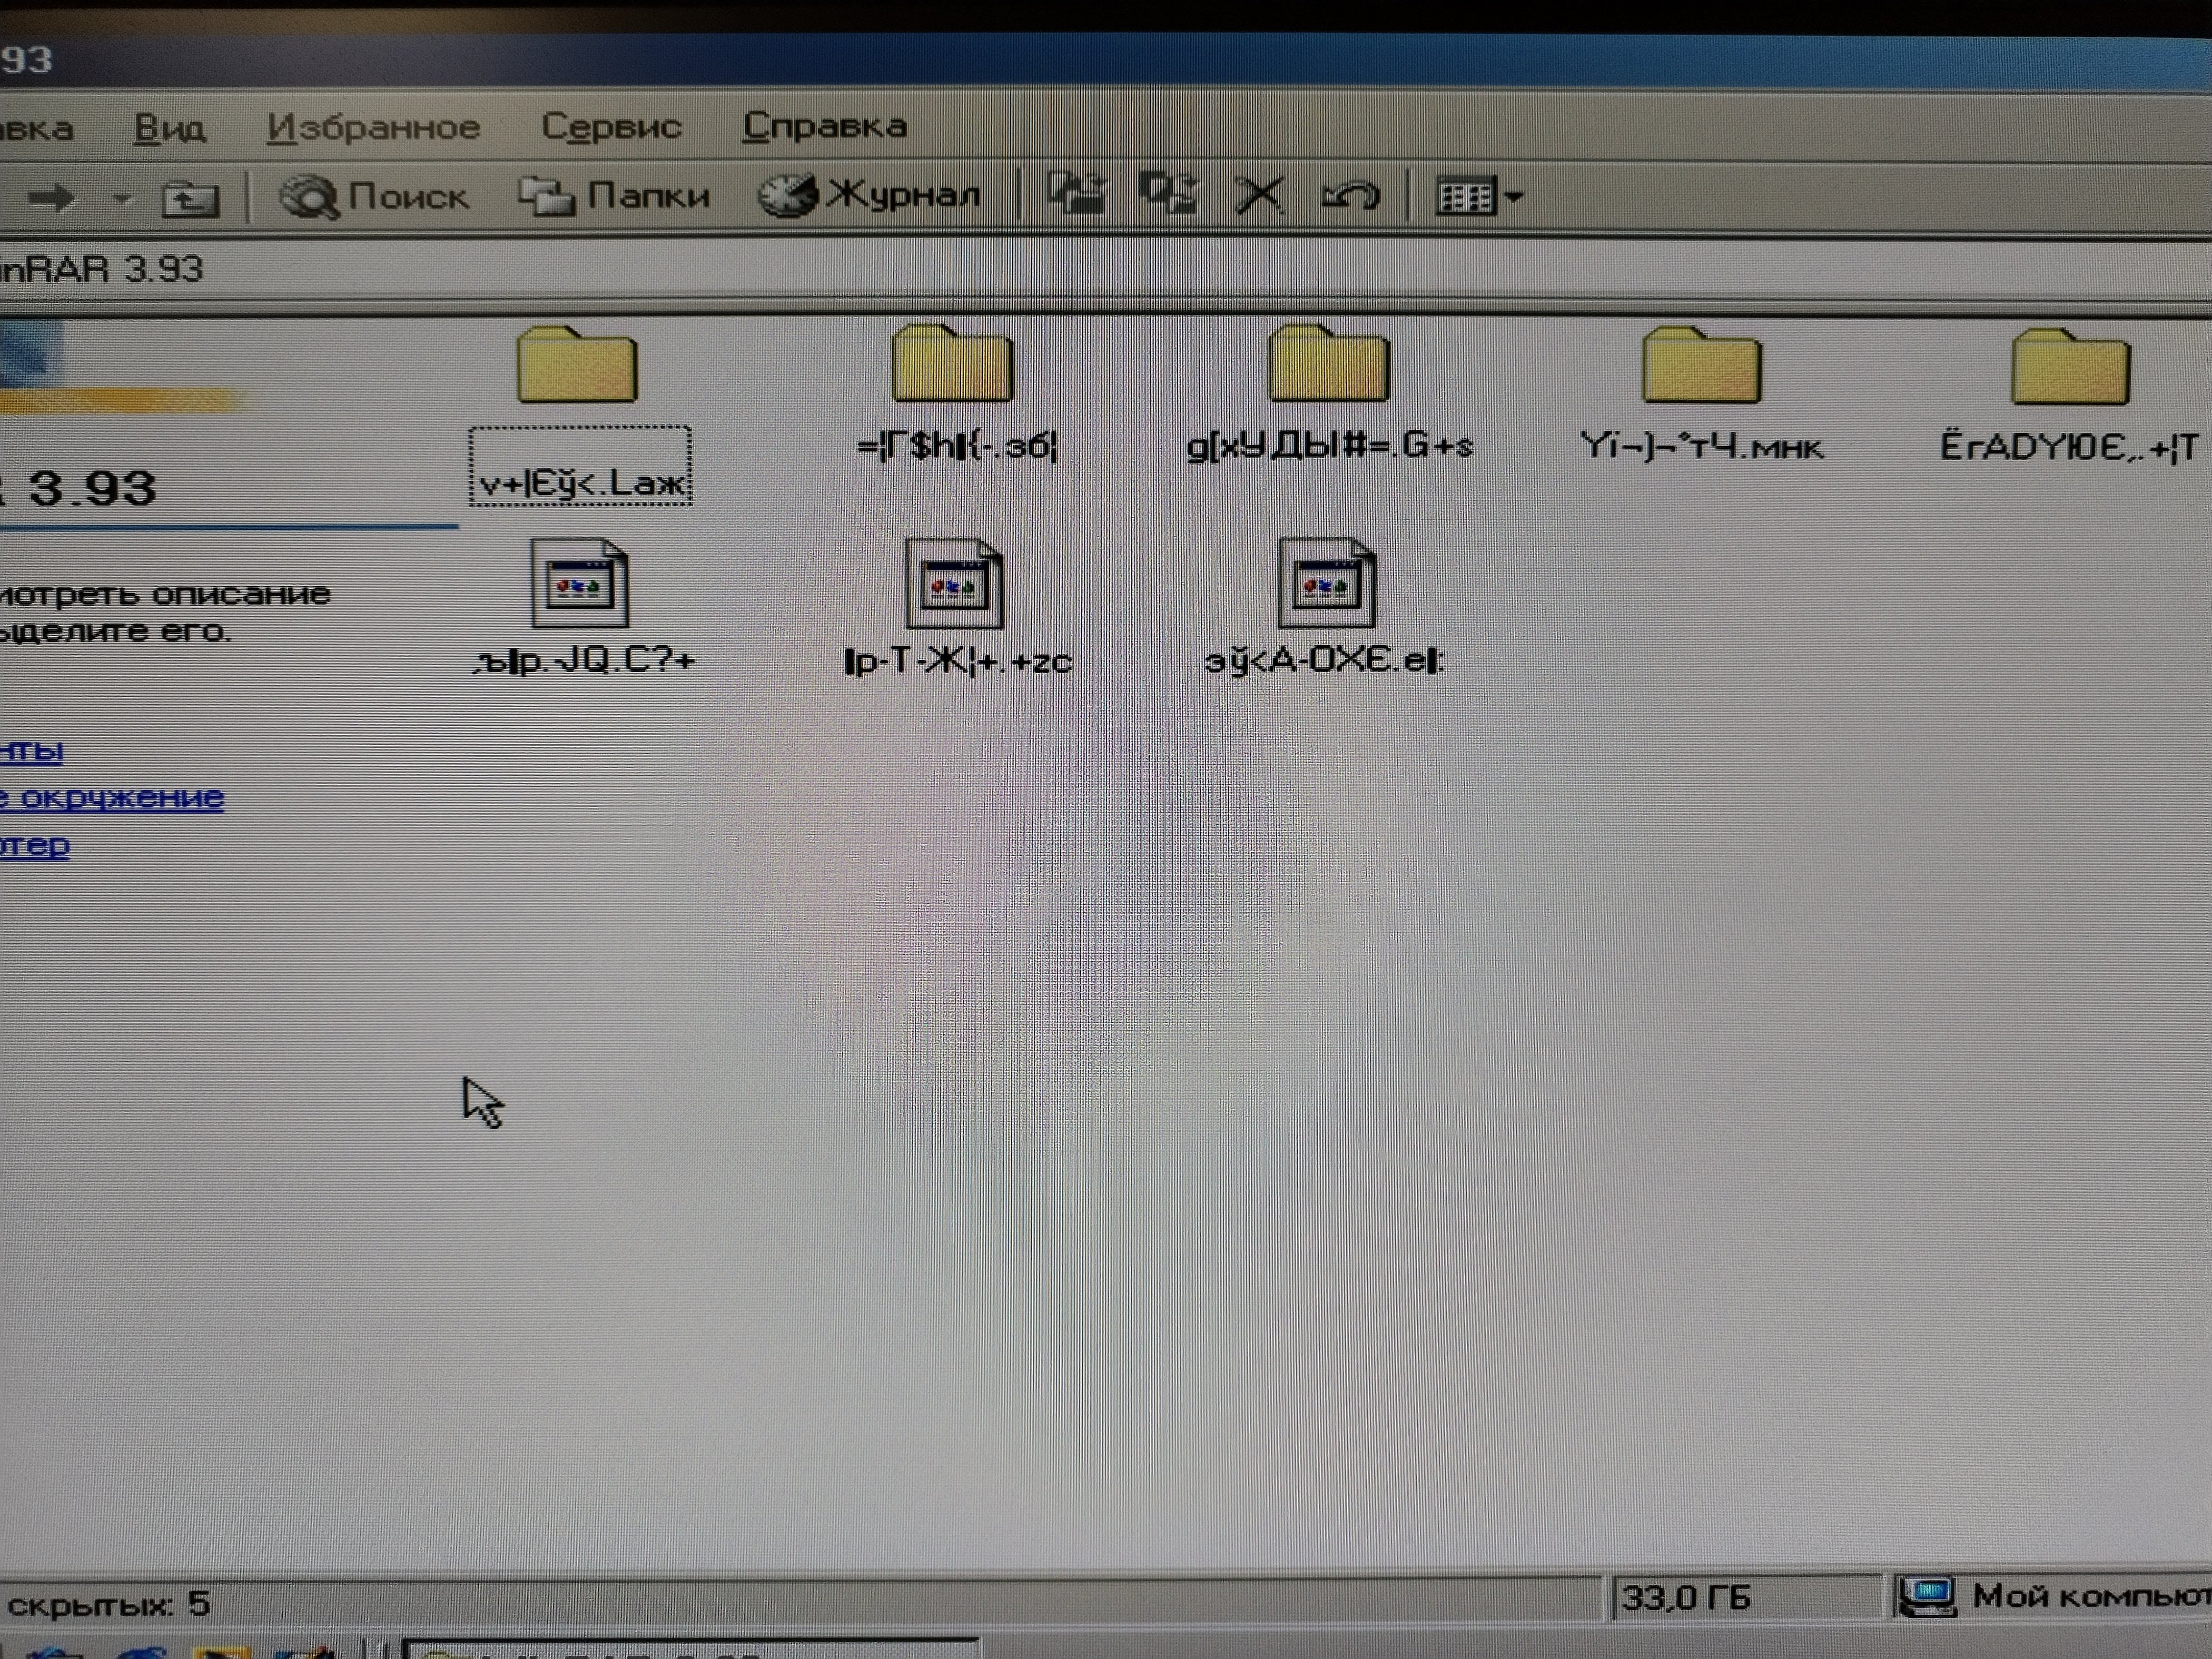This screenshot has height=1659, width=2212.
Task: Click the Copy To folder toolbar icon
Action: 1168,192
